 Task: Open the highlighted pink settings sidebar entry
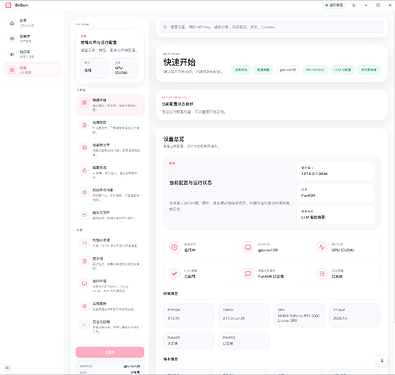click(32, 70)
